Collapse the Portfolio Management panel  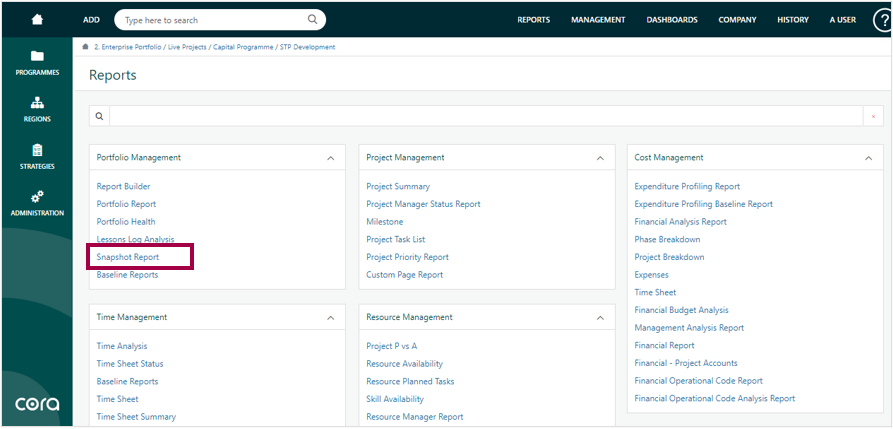[x=330, y=158]
